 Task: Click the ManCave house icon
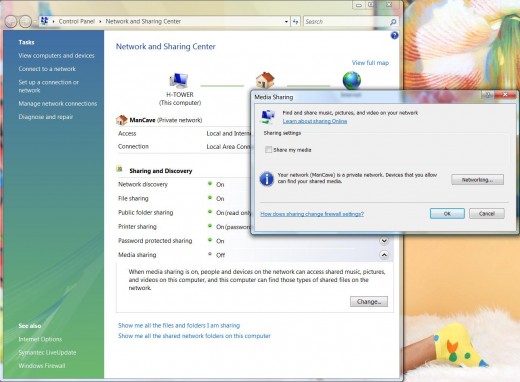[122, 120]
